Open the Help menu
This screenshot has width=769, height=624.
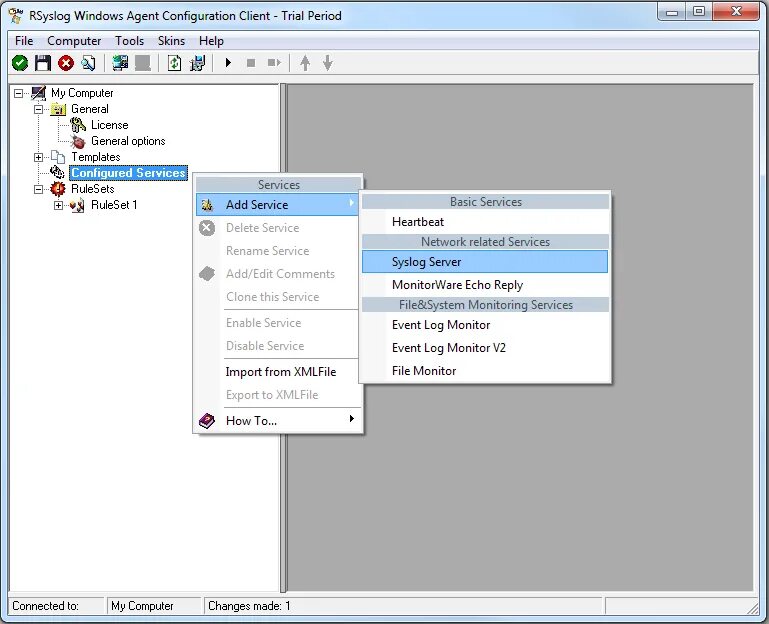(x=211, y=41)
